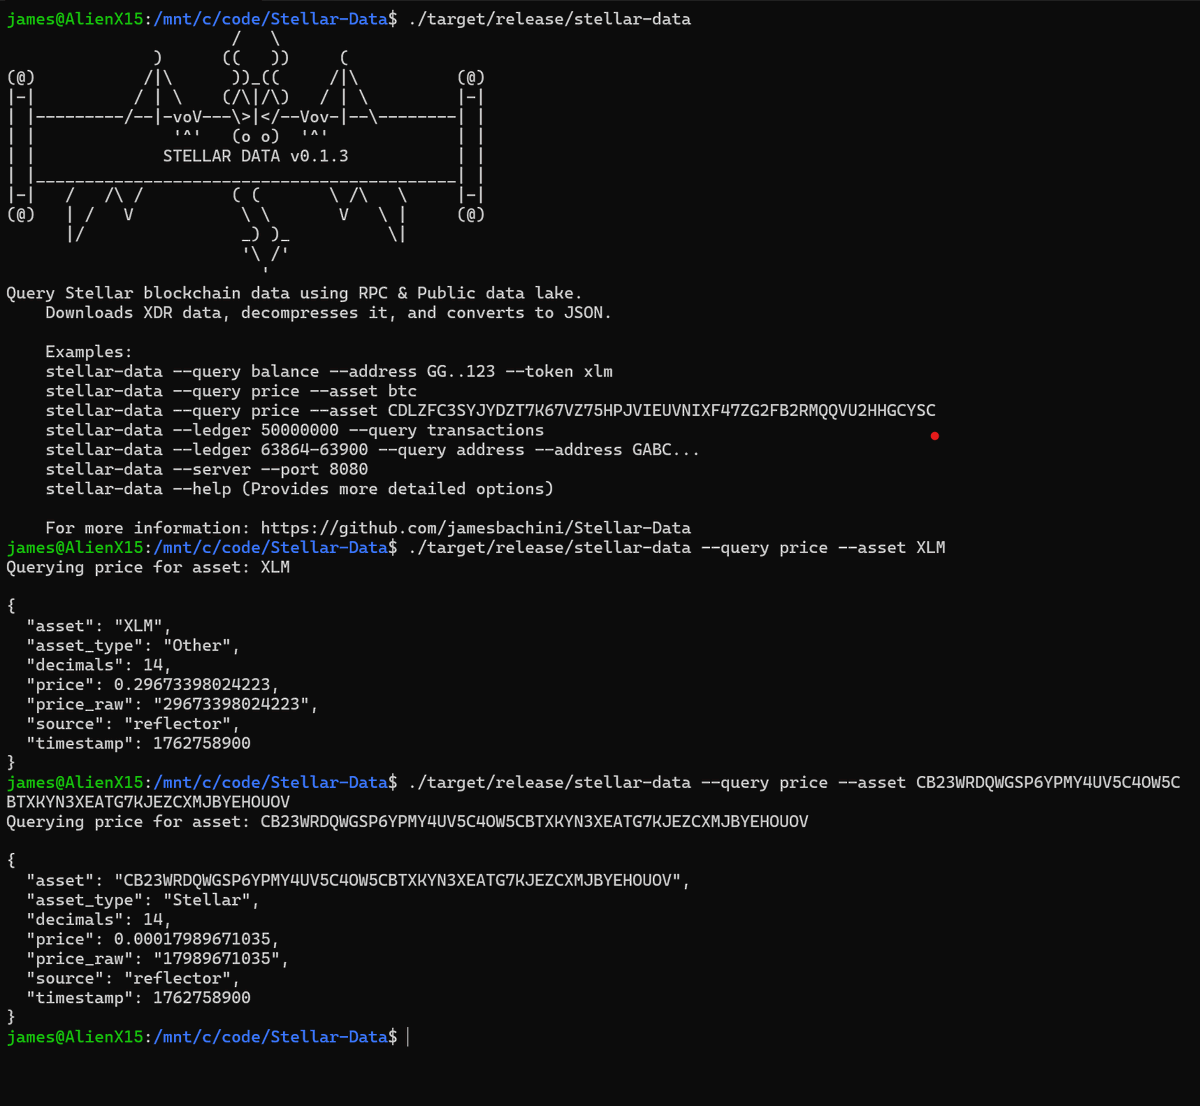Click the red recording indicator dot
The image size is (1200, 1106).
click(935, 434)
